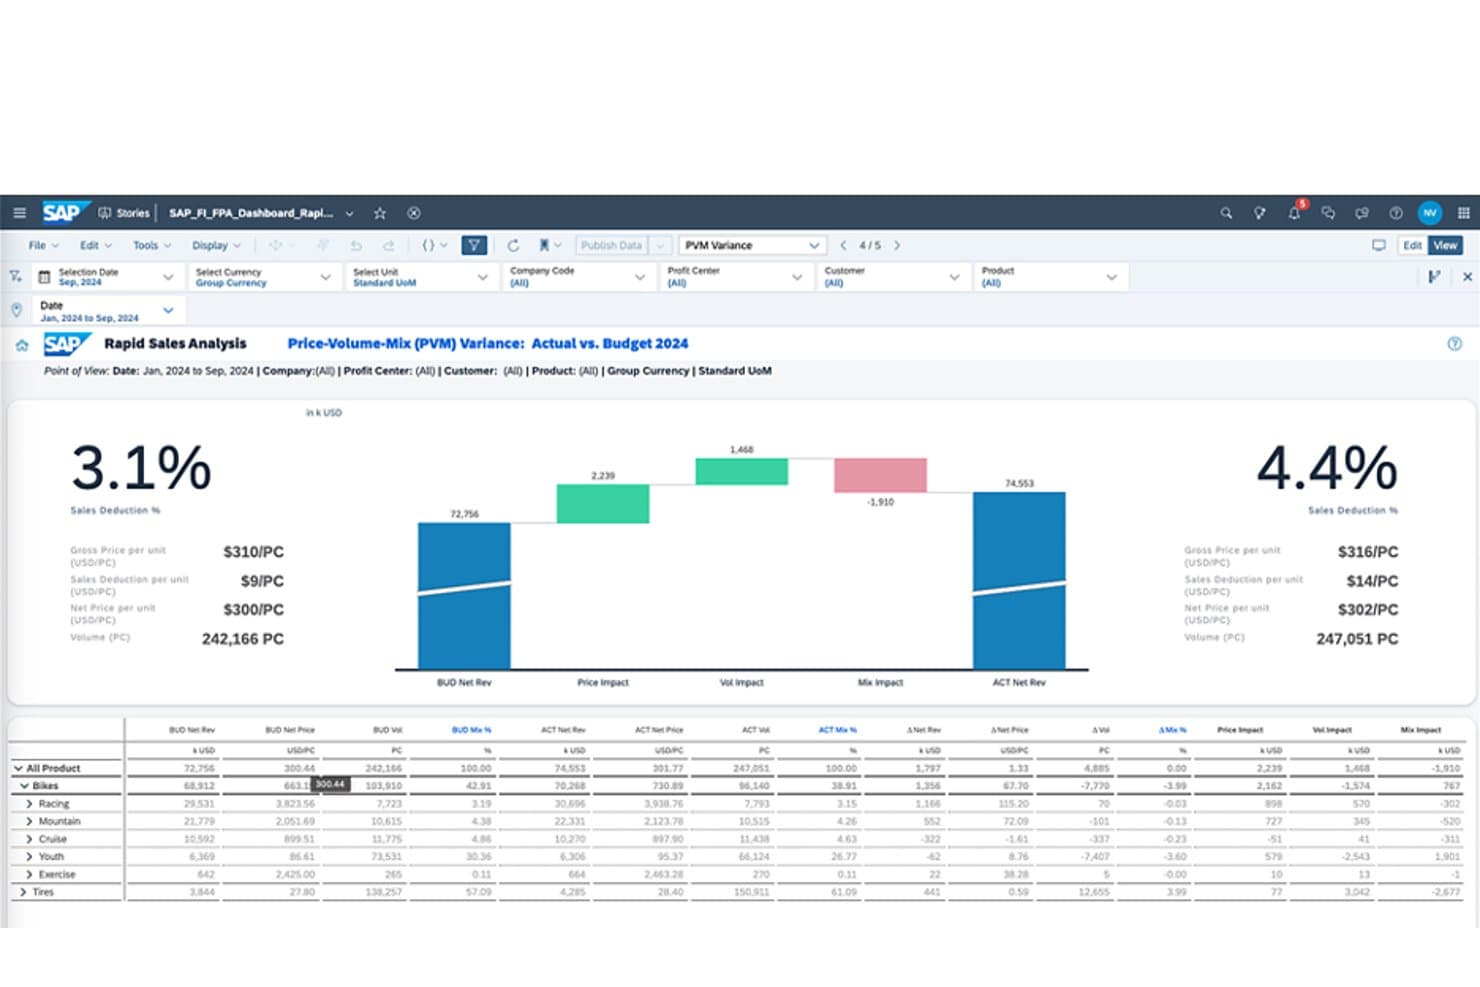
Task: Open the Selection Date filter dropdown
Action: (x=108, y=277)
